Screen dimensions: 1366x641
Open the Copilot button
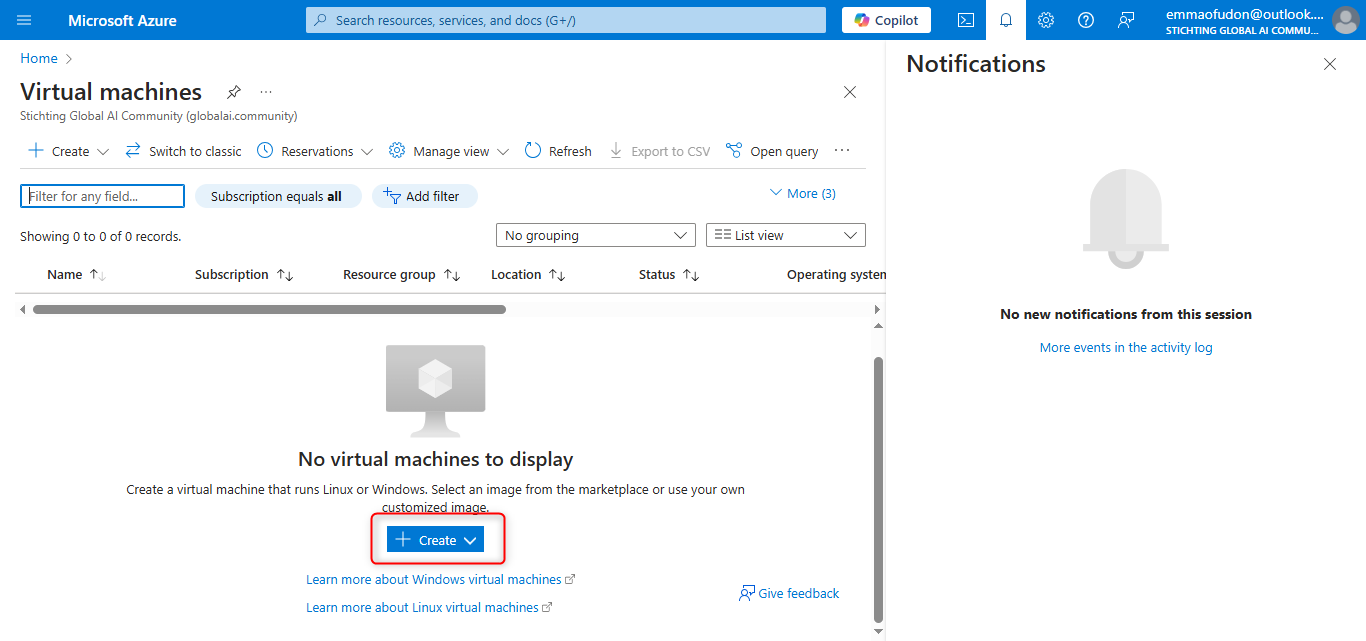pos(886,20)
